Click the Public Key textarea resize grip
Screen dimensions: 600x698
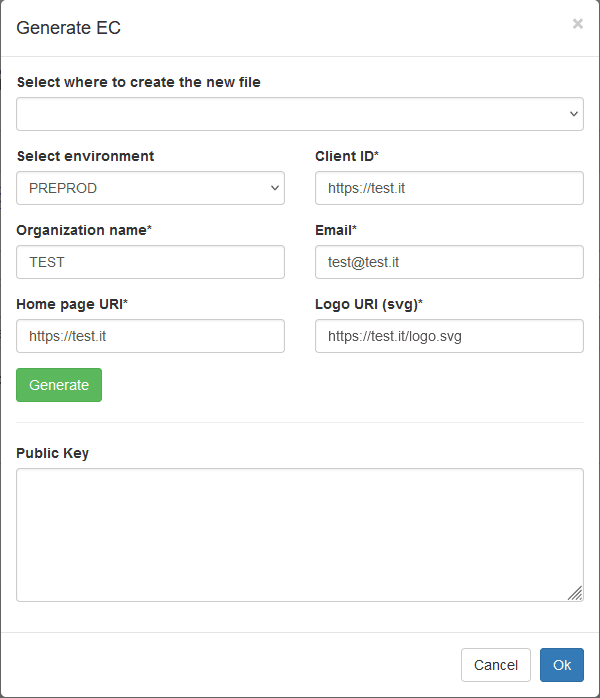click(576, 593)
